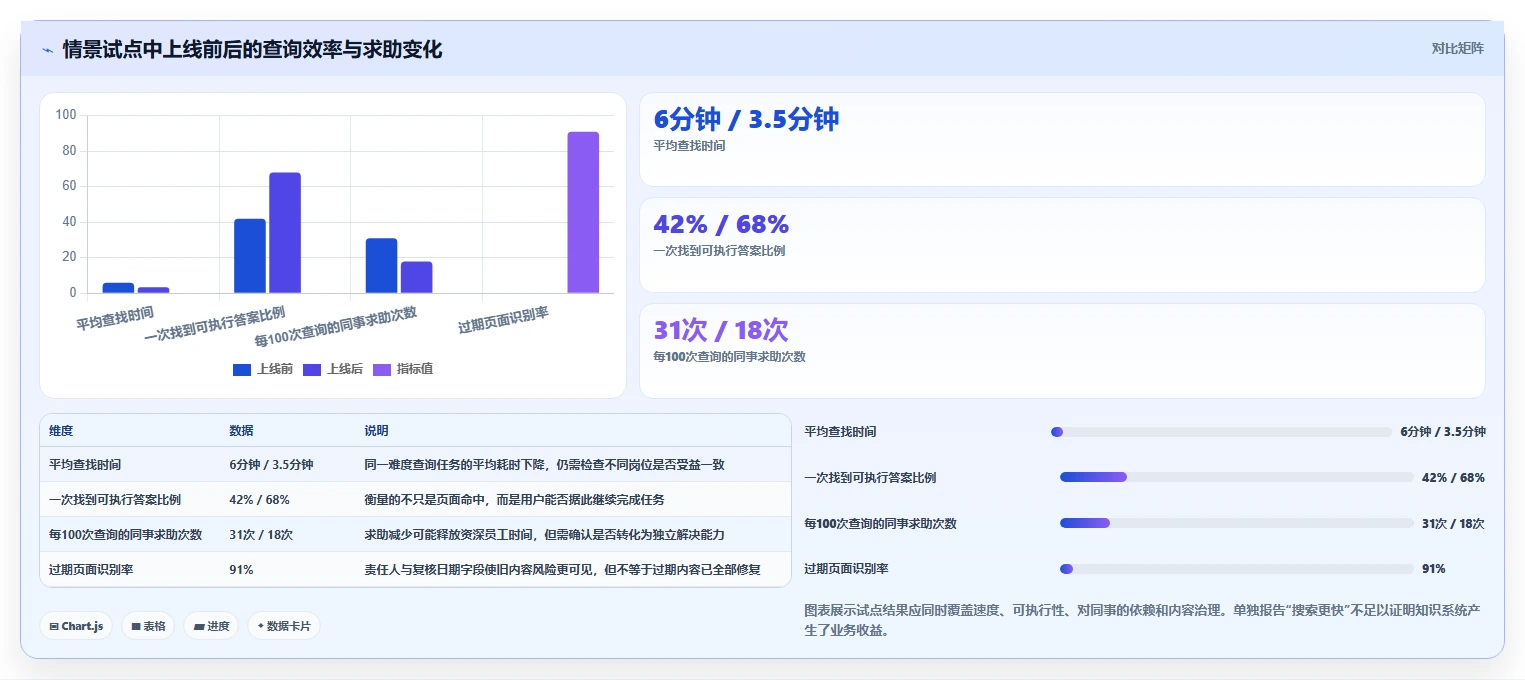Click the sparkle icon in 数据卡片 chip
This screenshot has height=680, width=1525.
260,626
